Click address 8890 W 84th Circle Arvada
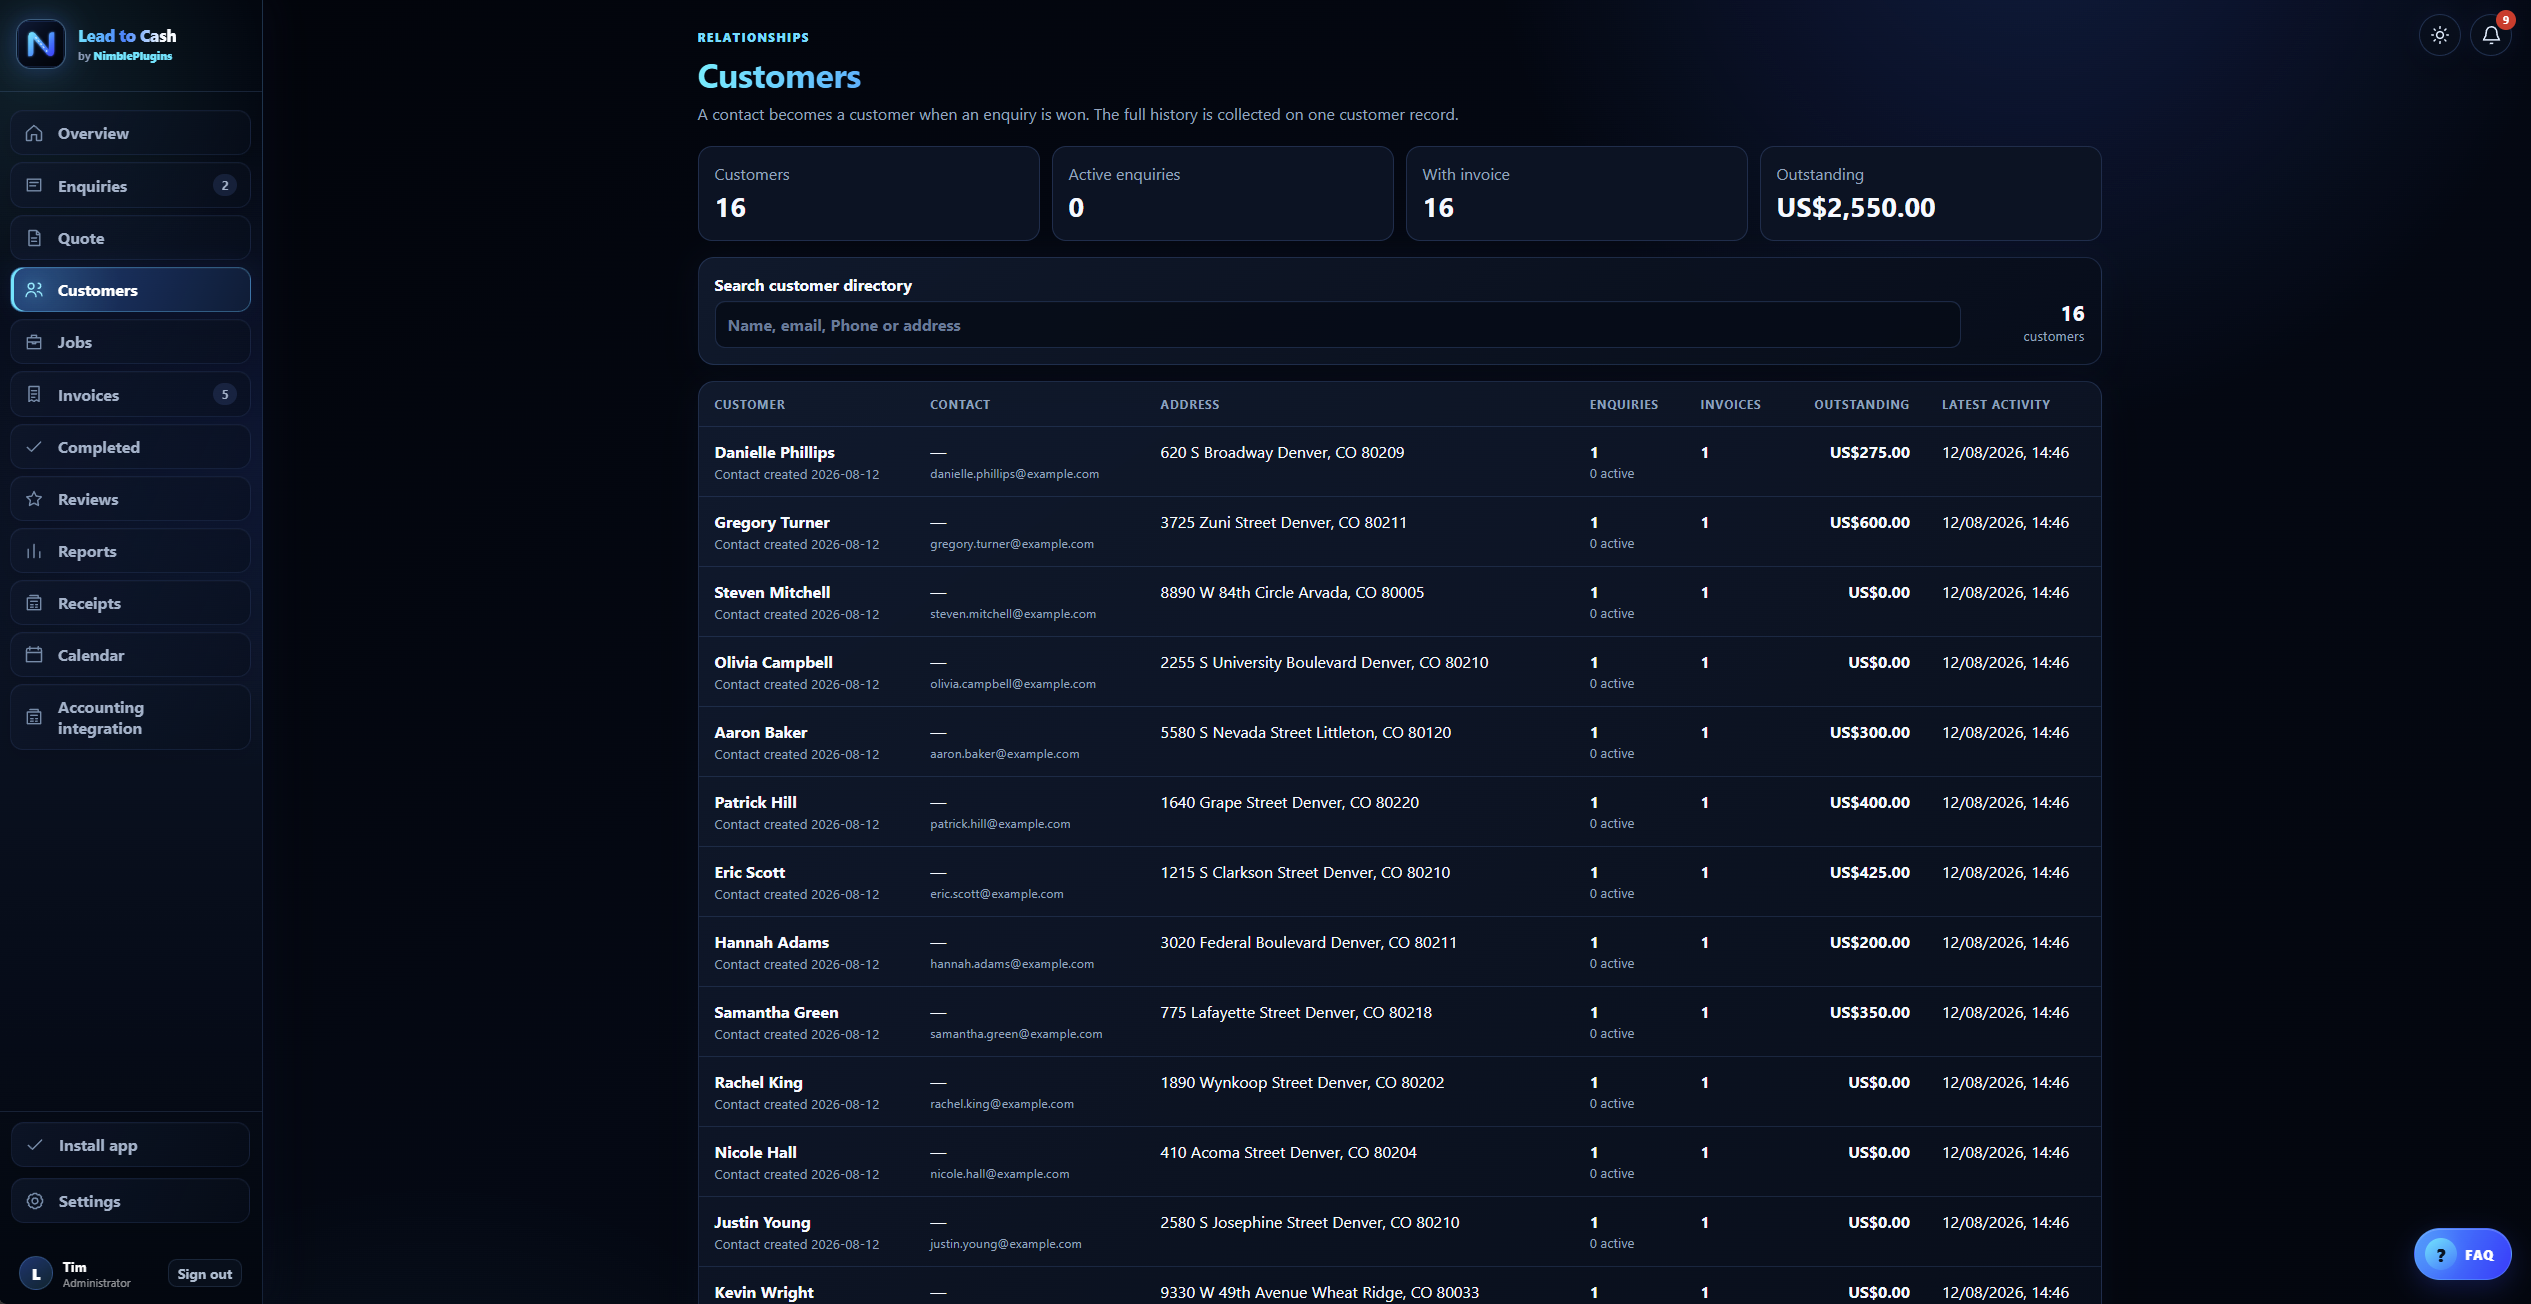 [x=1291, y=592]
